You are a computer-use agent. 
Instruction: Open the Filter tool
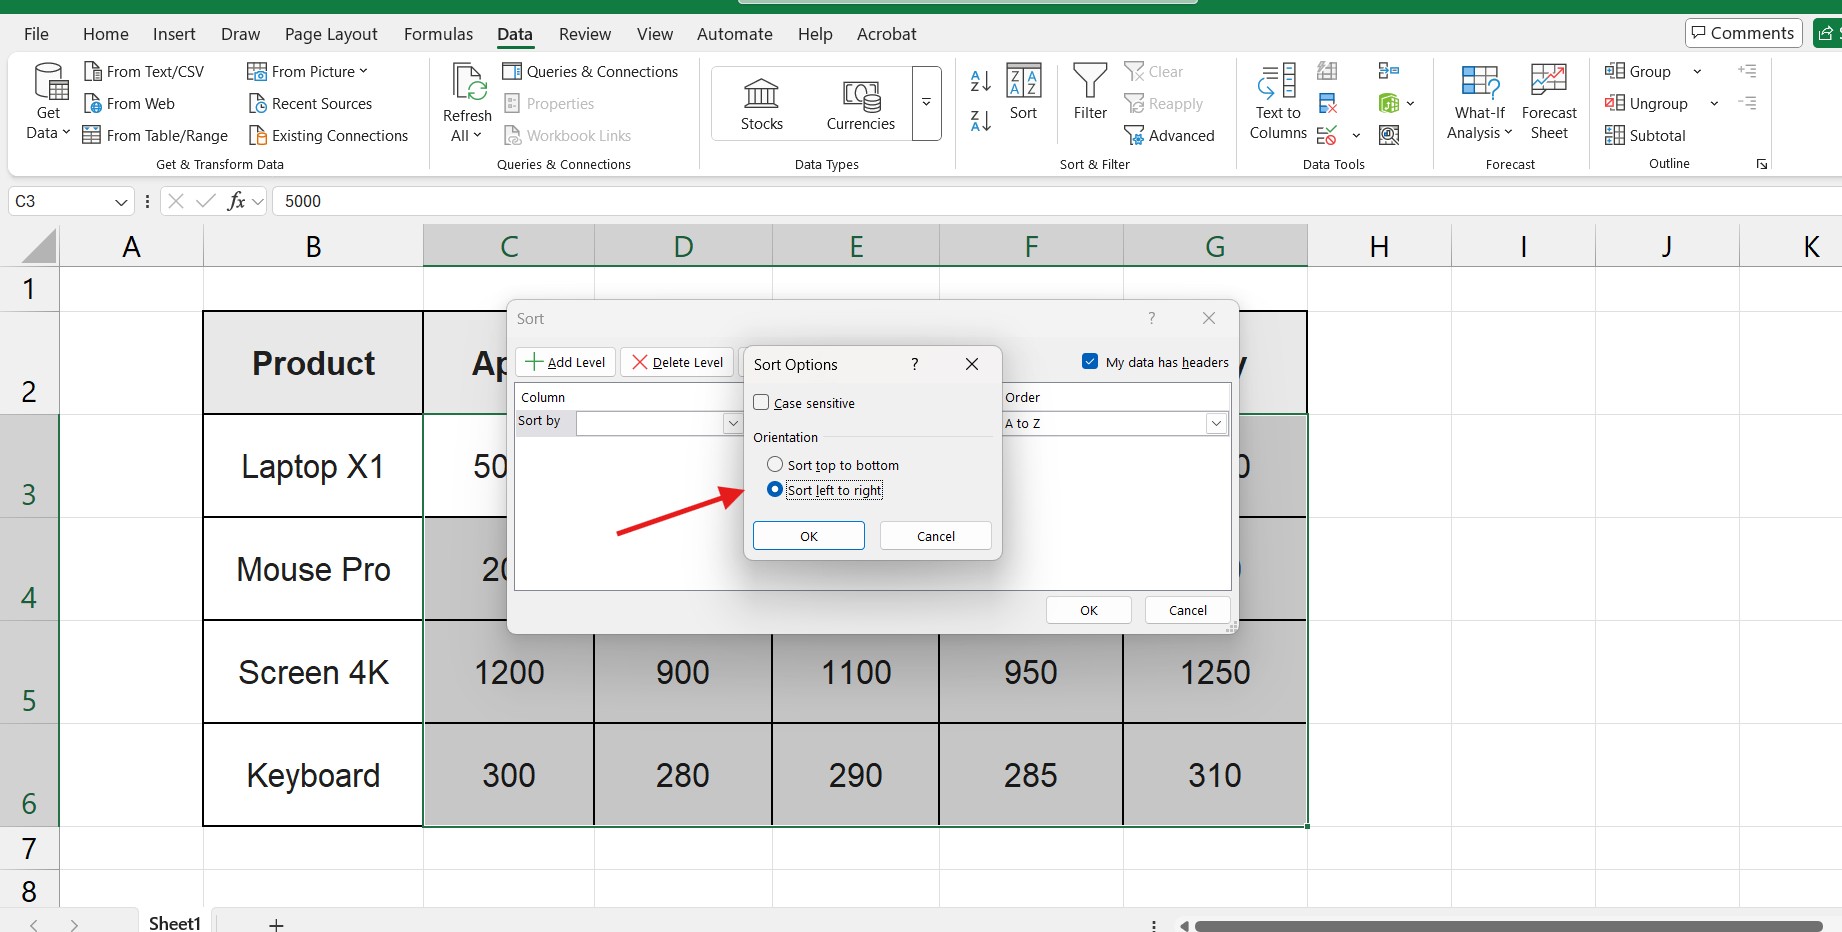(1089, 95)
